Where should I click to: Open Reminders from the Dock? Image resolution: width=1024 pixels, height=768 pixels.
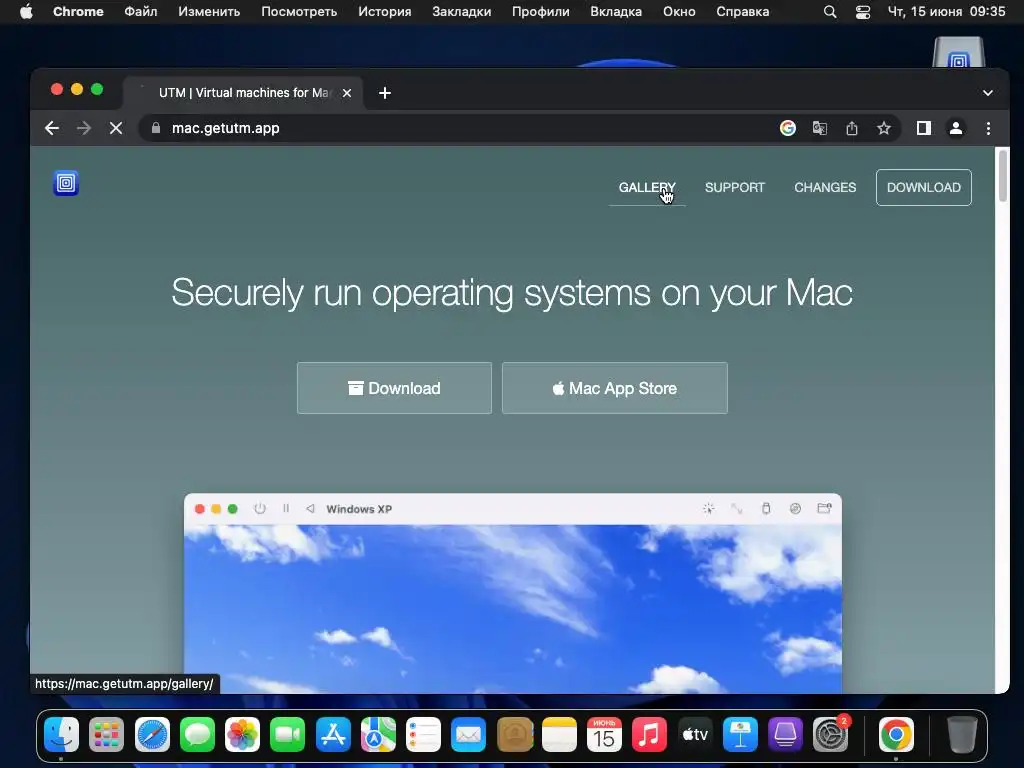pyautogui.click(x=423, y=735)
